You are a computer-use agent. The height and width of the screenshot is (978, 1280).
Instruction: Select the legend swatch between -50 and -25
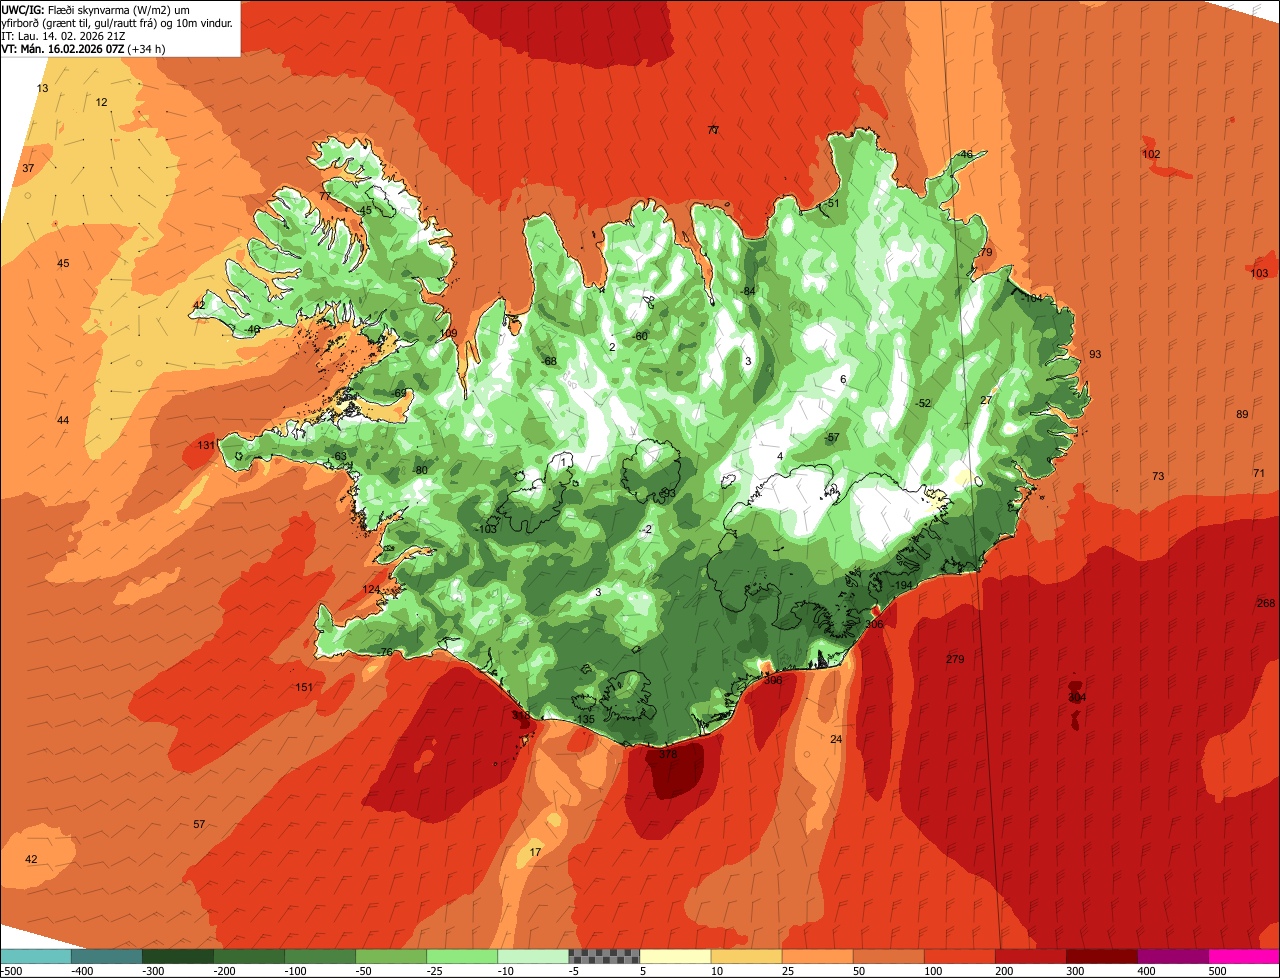tap(391, 956)
